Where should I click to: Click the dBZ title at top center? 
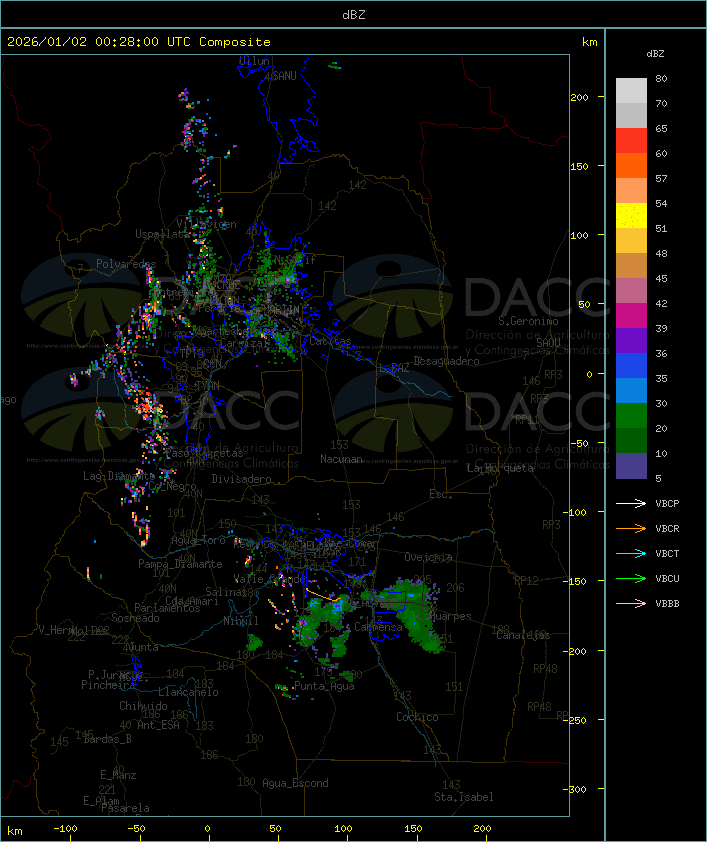[354, 14]
